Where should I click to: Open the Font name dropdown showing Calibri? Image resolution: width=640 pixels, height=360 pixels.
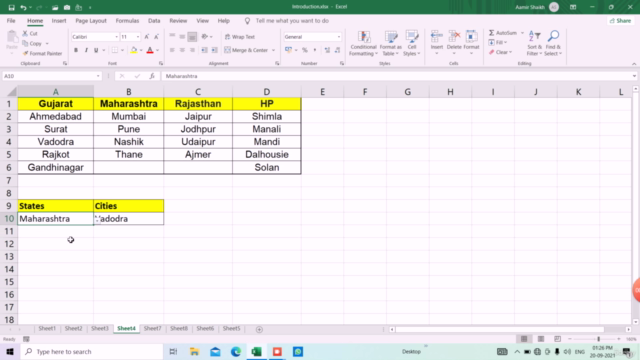tap(116, 37)
